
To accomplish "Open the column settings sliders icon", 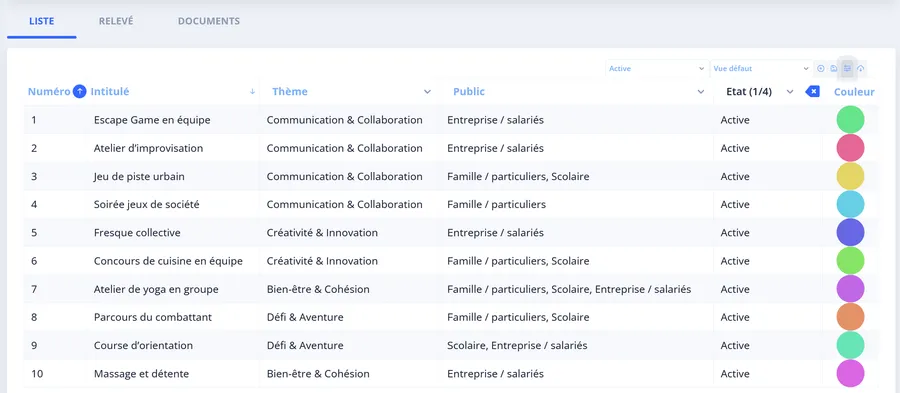I will coord(847,68).
